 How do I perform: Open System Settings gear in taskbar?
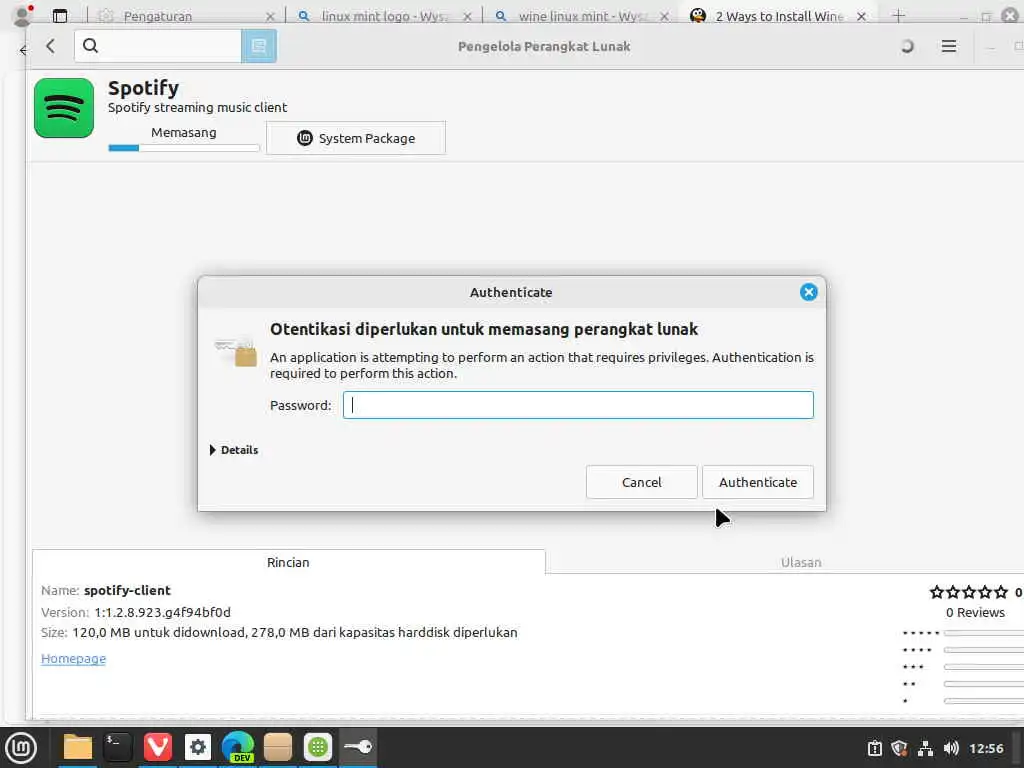[x=198, y=747]
